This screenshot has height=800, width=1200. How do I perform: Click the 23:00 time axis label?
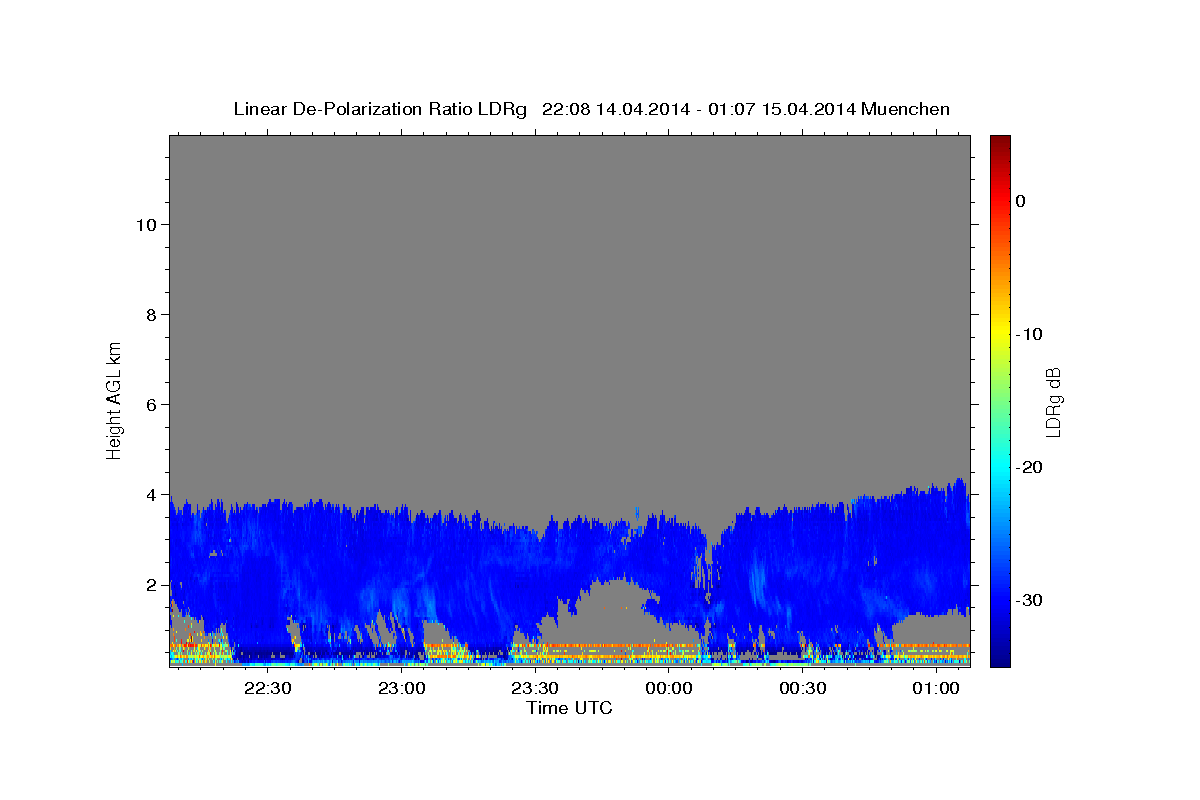[x=402, y=688]
